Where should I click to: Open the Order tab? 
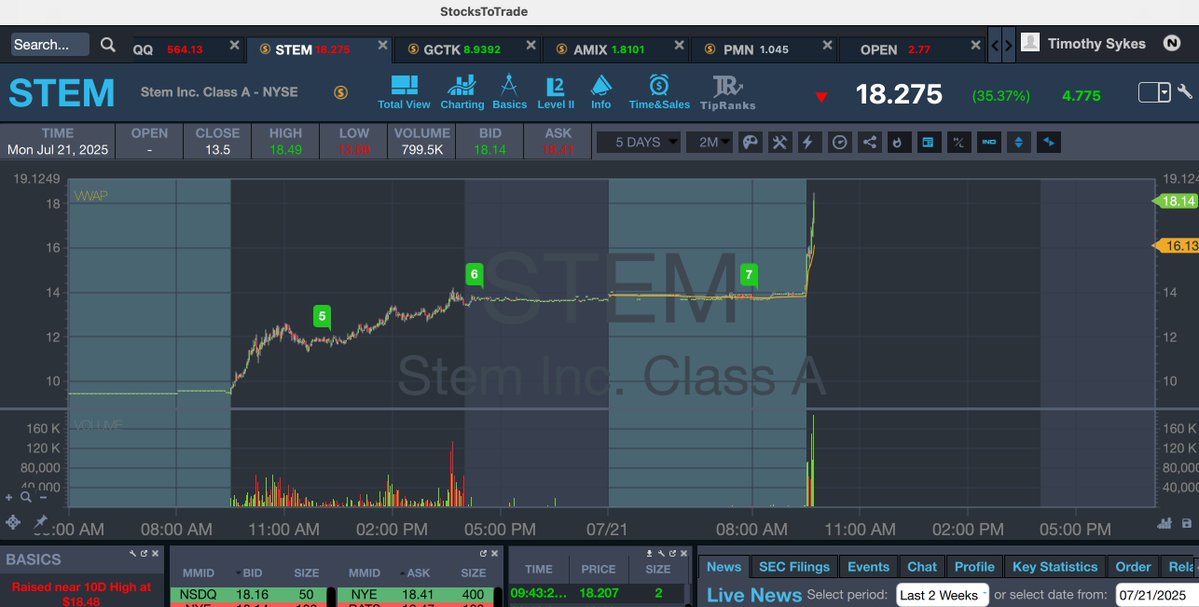(x=1132, y=566)
